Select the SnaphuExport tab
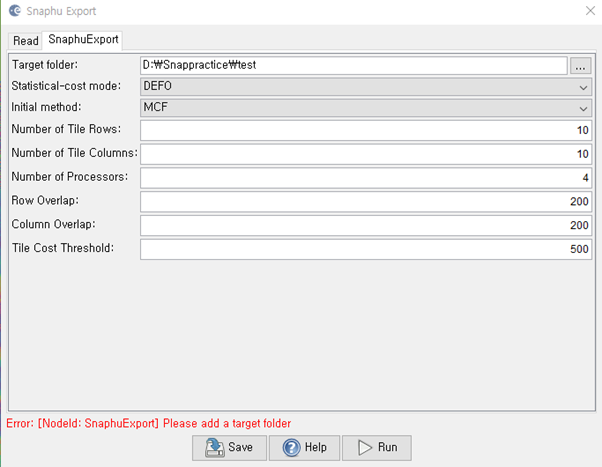This screenshot has height=467, width=602. (x=83, y=40)
